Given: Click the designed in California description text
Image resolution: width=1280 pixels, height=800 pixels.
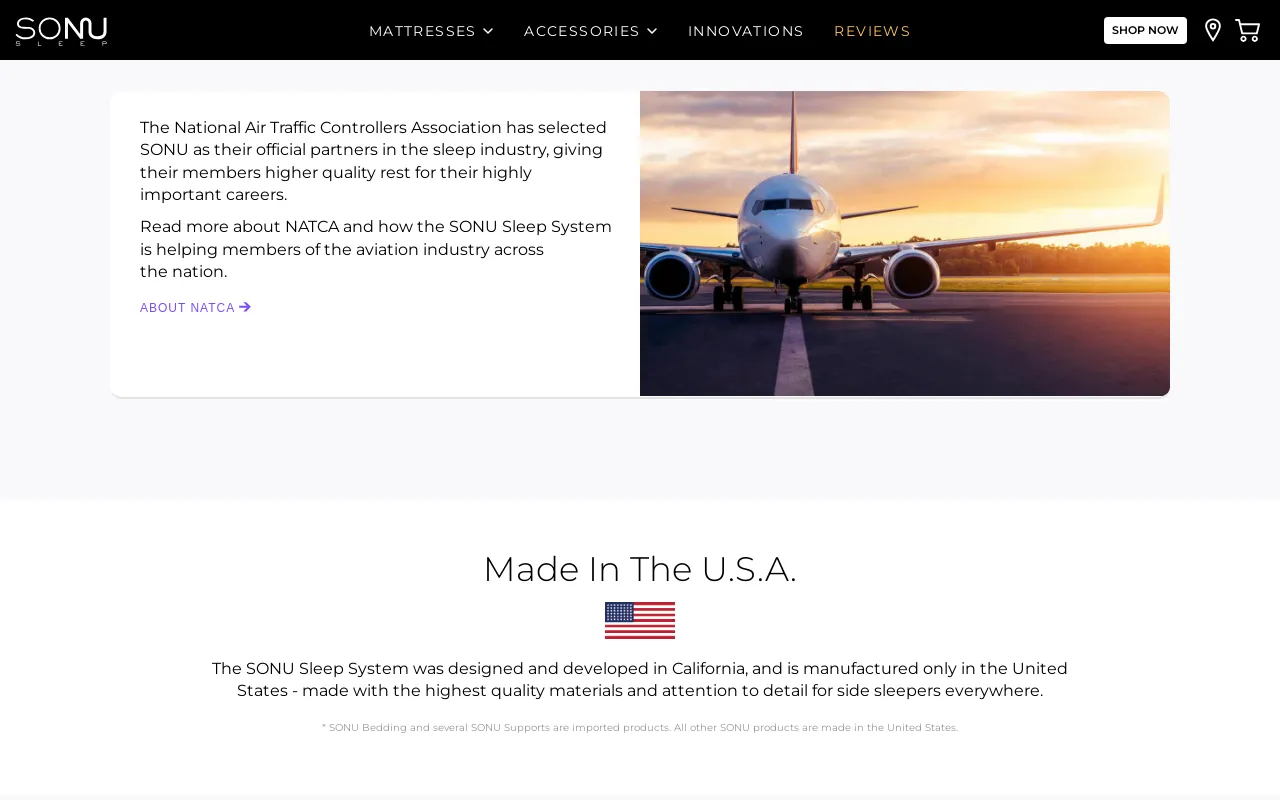Looking at the screenshot, I should pyautogui.click(x=640, y=680).
